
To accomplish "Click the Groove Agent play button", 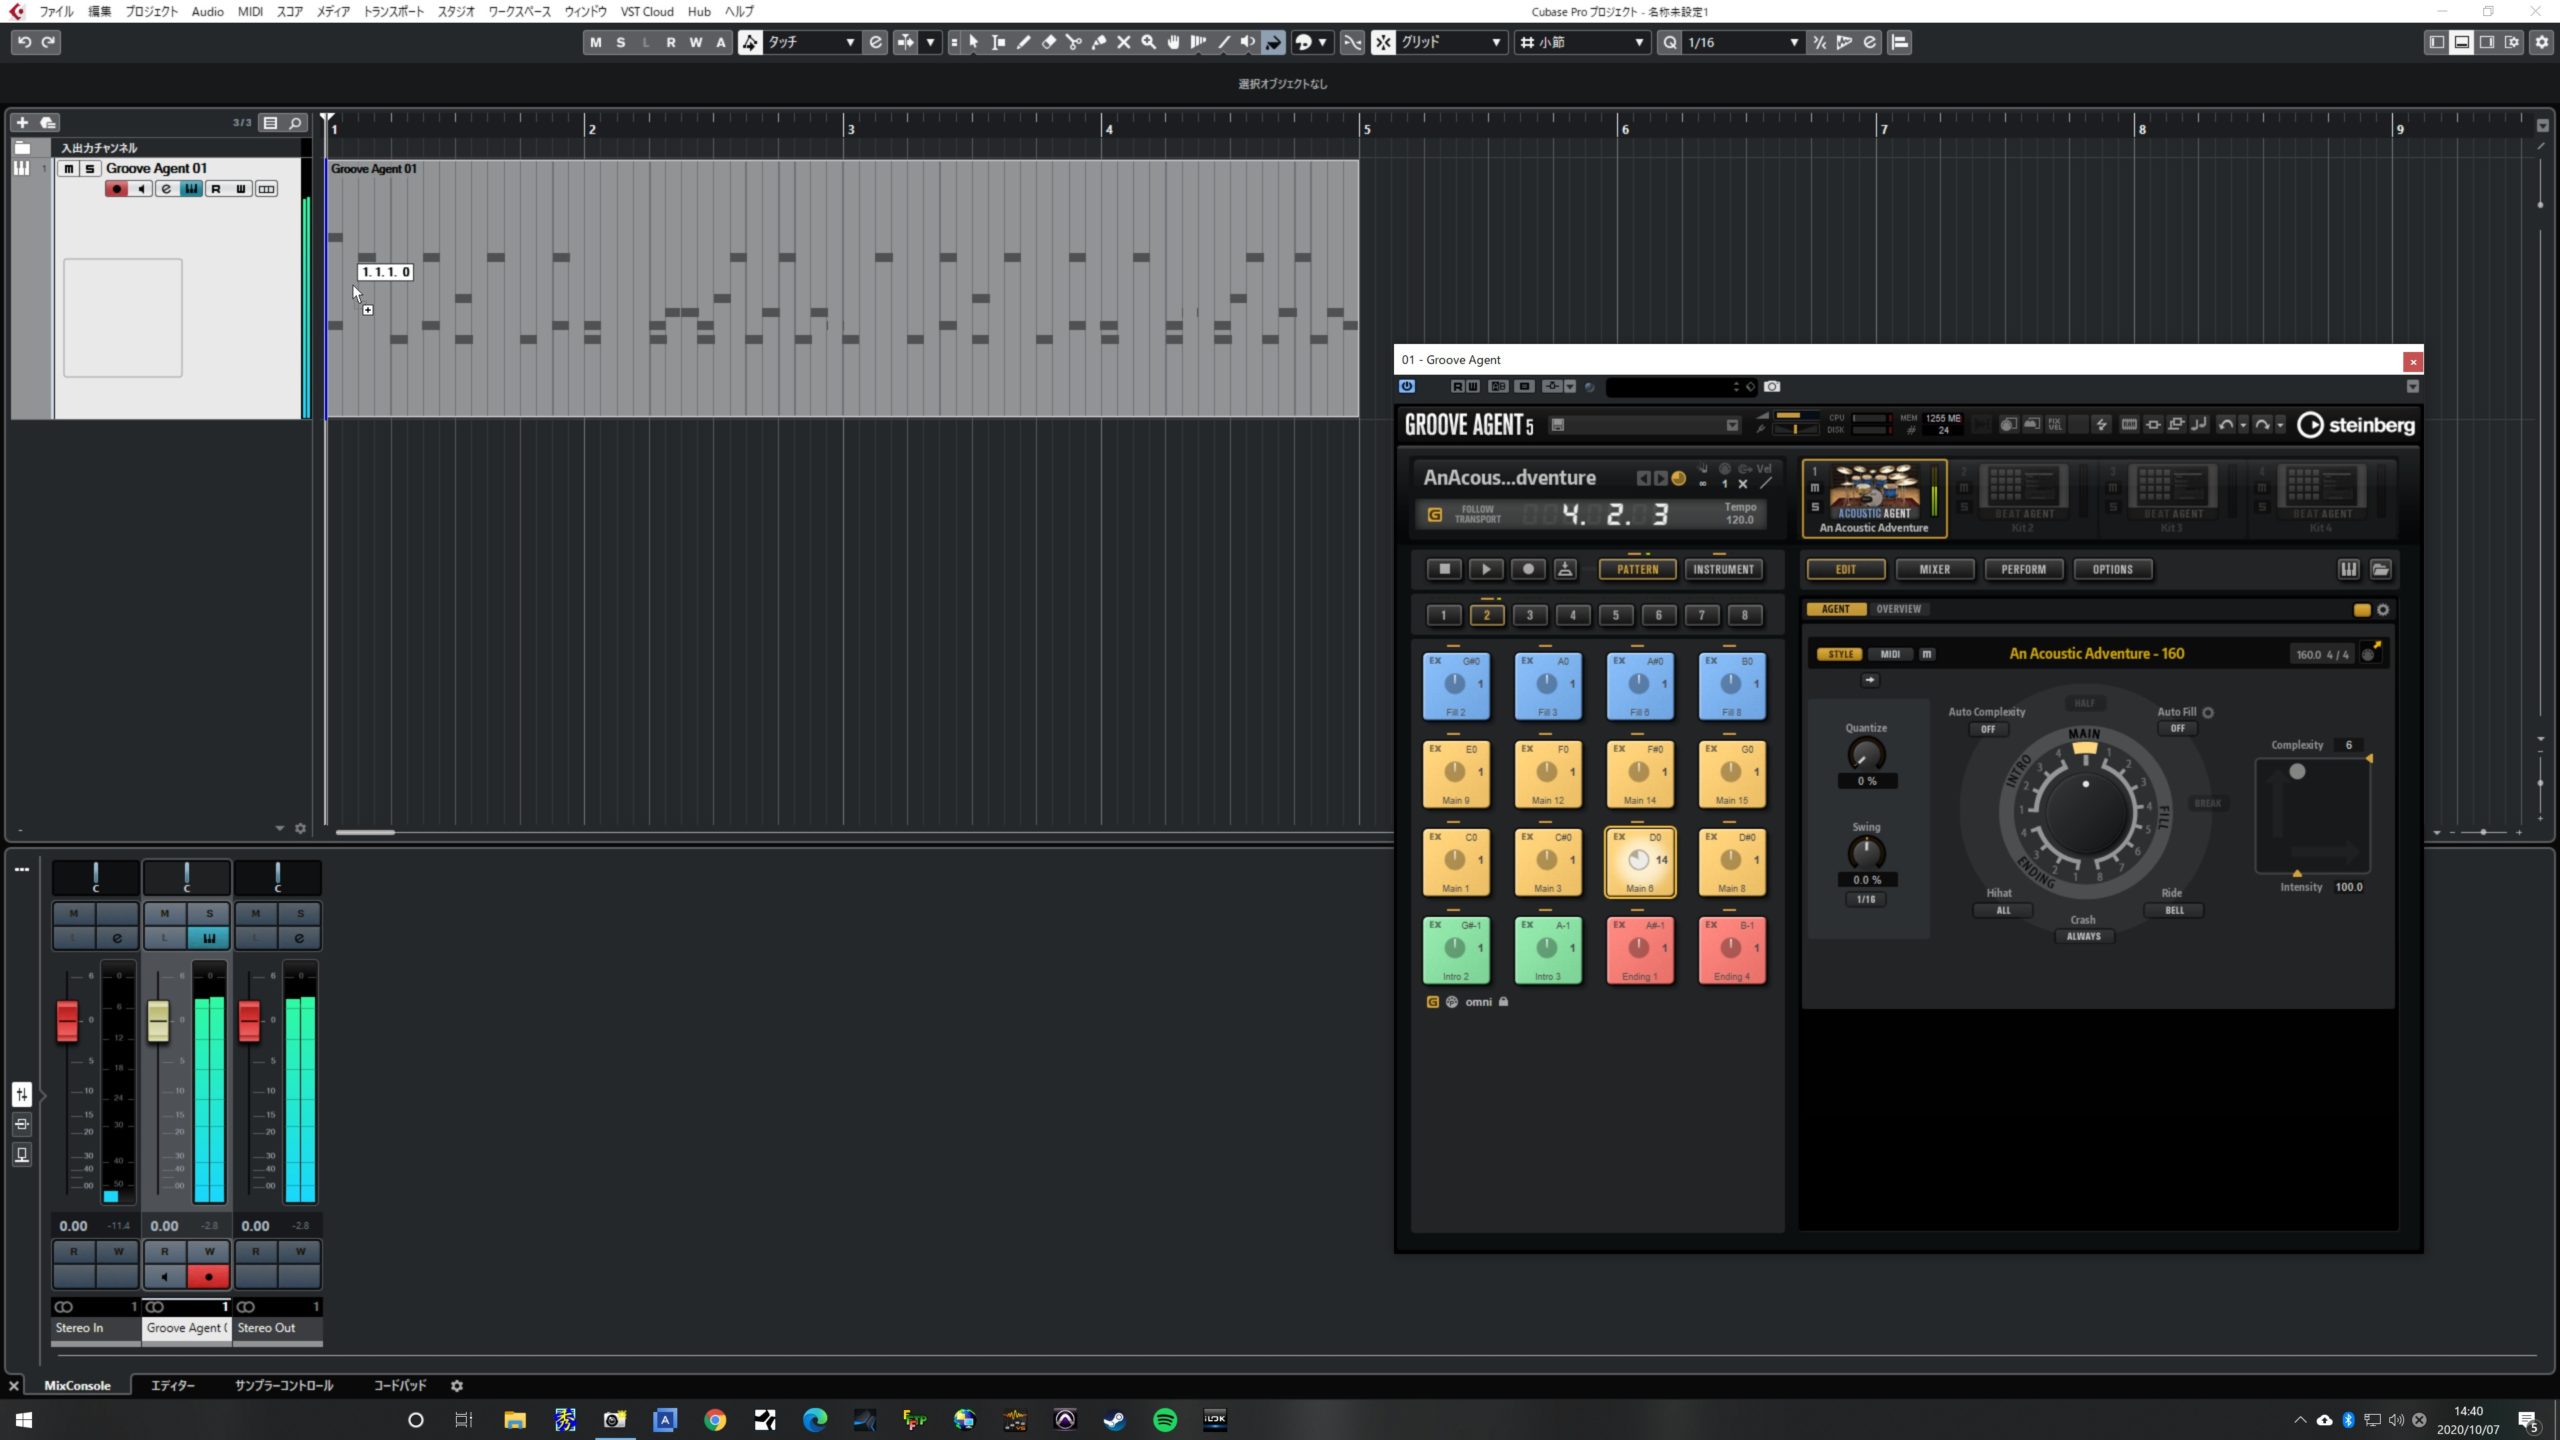I will pyautogui.click(x=1486, y=569).
